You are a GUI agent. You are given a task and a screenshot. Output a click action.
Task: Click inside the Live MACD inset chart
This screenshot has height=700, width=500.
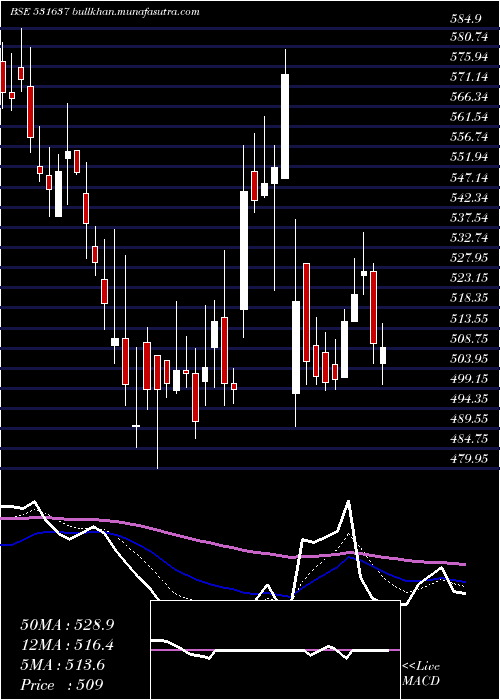(x=275, y=650)
